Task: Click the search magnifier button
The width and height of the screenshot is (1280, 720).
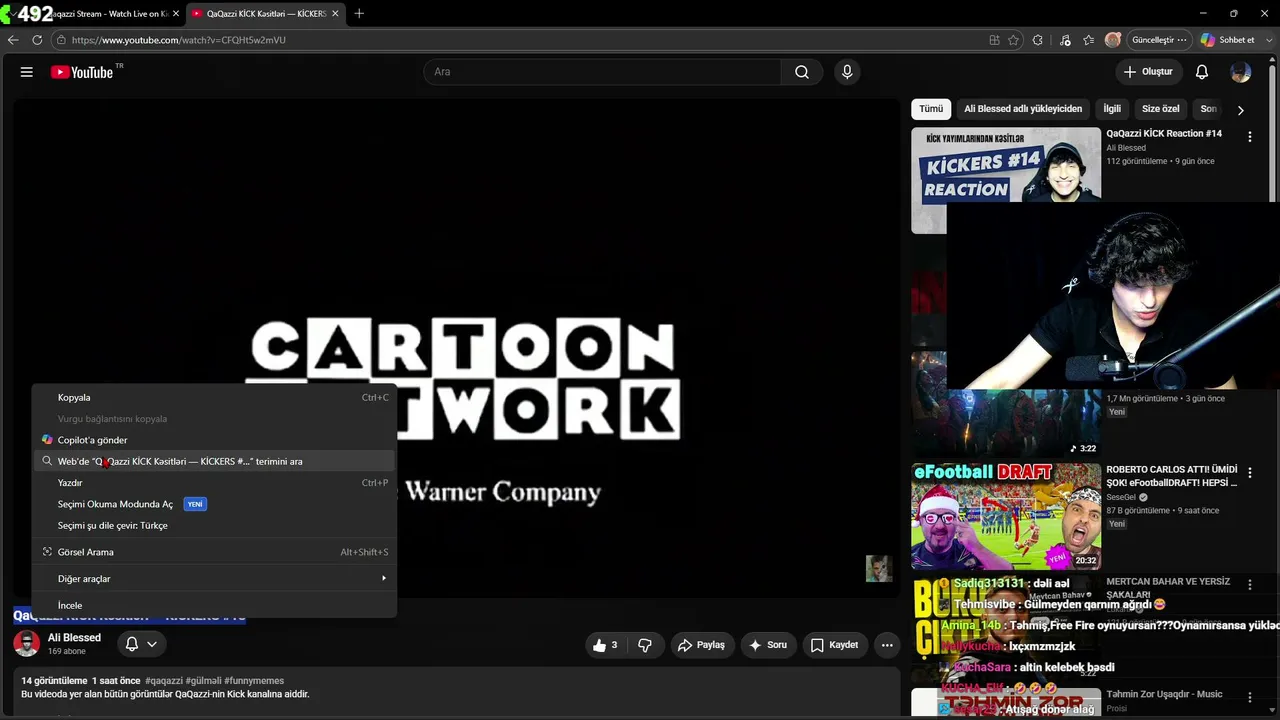Action: 802,72
